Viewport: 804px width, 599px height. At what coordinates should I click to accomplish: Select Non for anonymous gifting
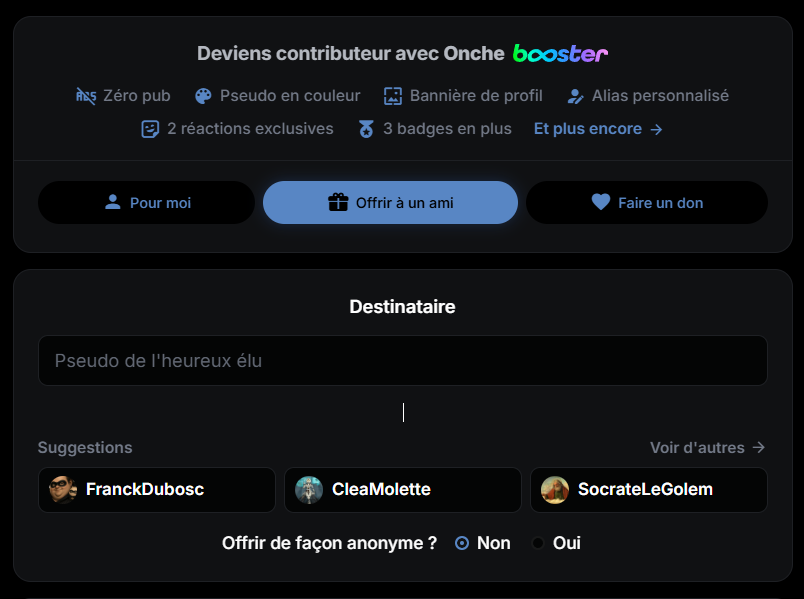[461, 543]
